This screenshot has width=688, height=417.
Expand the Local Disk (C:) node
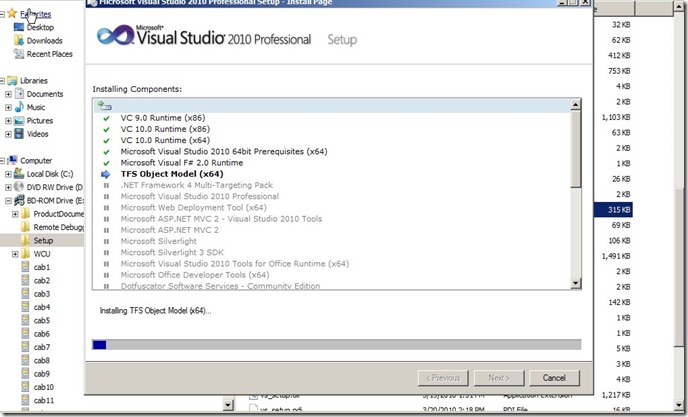click(8, 174)
